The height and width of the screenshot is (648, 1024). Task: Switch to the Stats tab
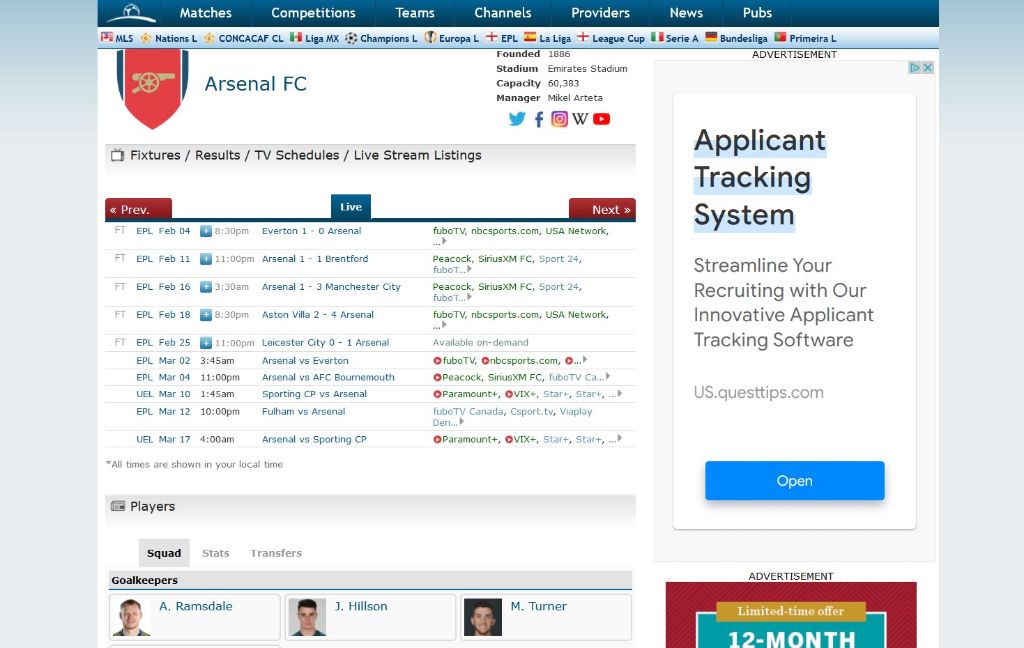pos(216,553)
